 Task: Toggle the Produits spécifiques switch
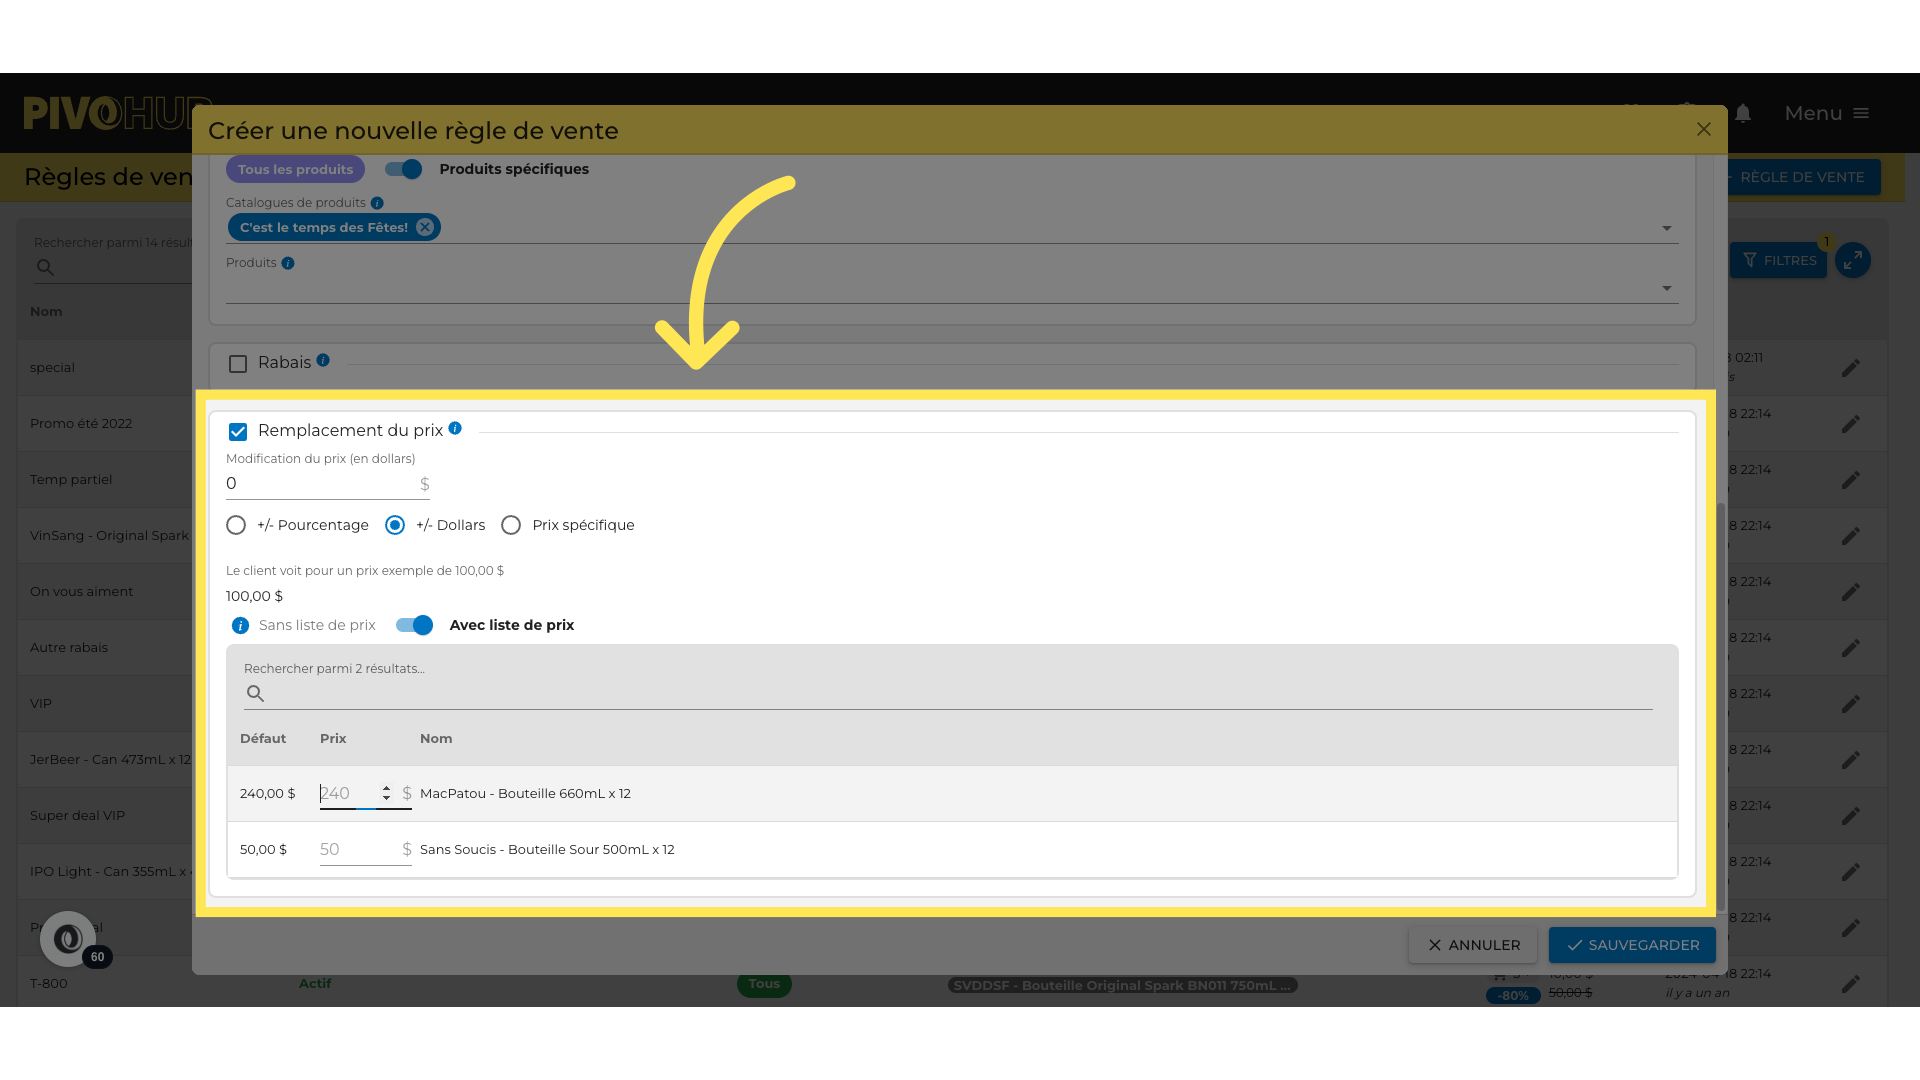coord(404,169)
